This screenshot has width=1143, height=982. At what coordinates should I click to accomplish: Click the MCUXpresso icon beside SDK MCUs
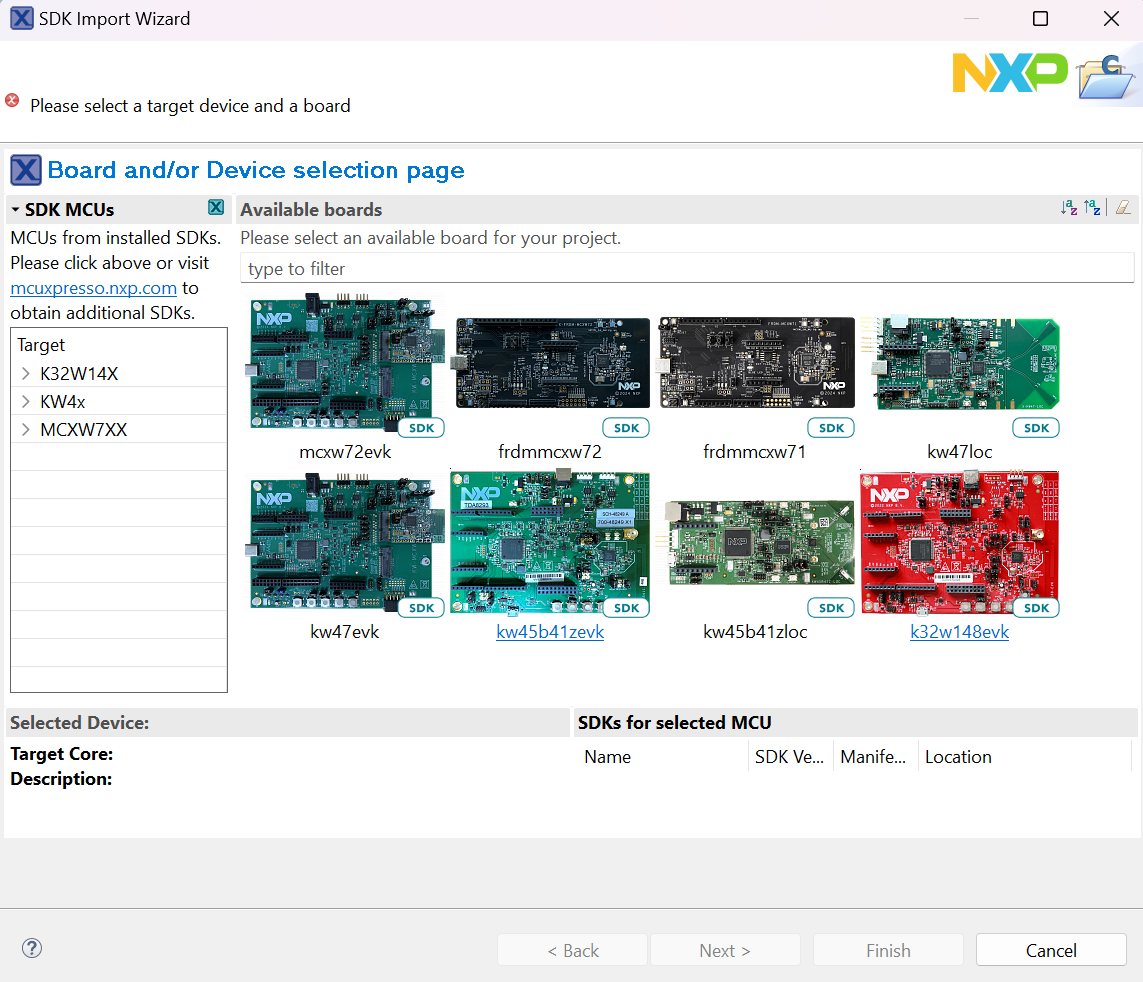[x=216, y=208]
